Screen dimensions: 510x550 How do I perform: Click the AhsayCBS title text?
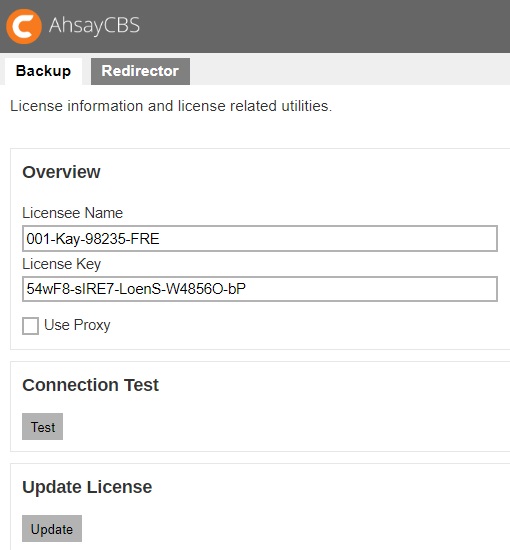94,26
